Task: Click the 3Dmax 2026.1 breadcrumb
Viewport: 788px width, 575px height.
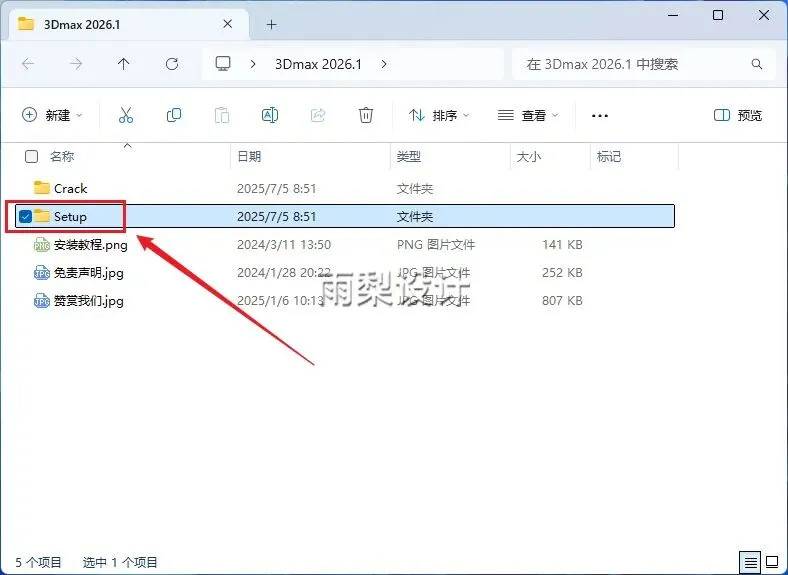Action: click(318, 64)
